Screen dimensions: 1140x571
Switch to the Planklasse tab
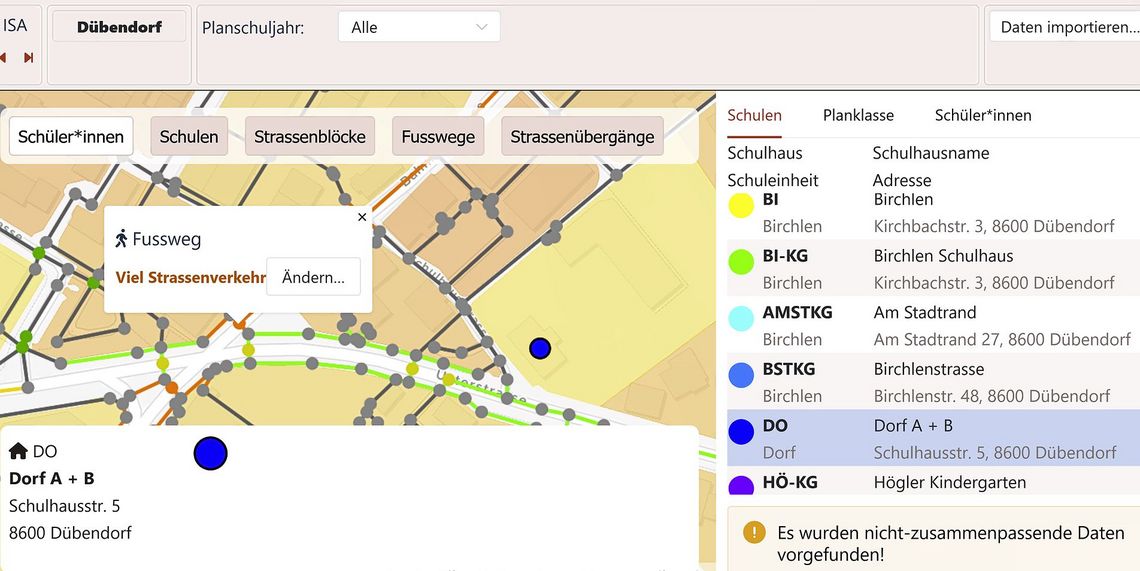(x=858, y=115)
